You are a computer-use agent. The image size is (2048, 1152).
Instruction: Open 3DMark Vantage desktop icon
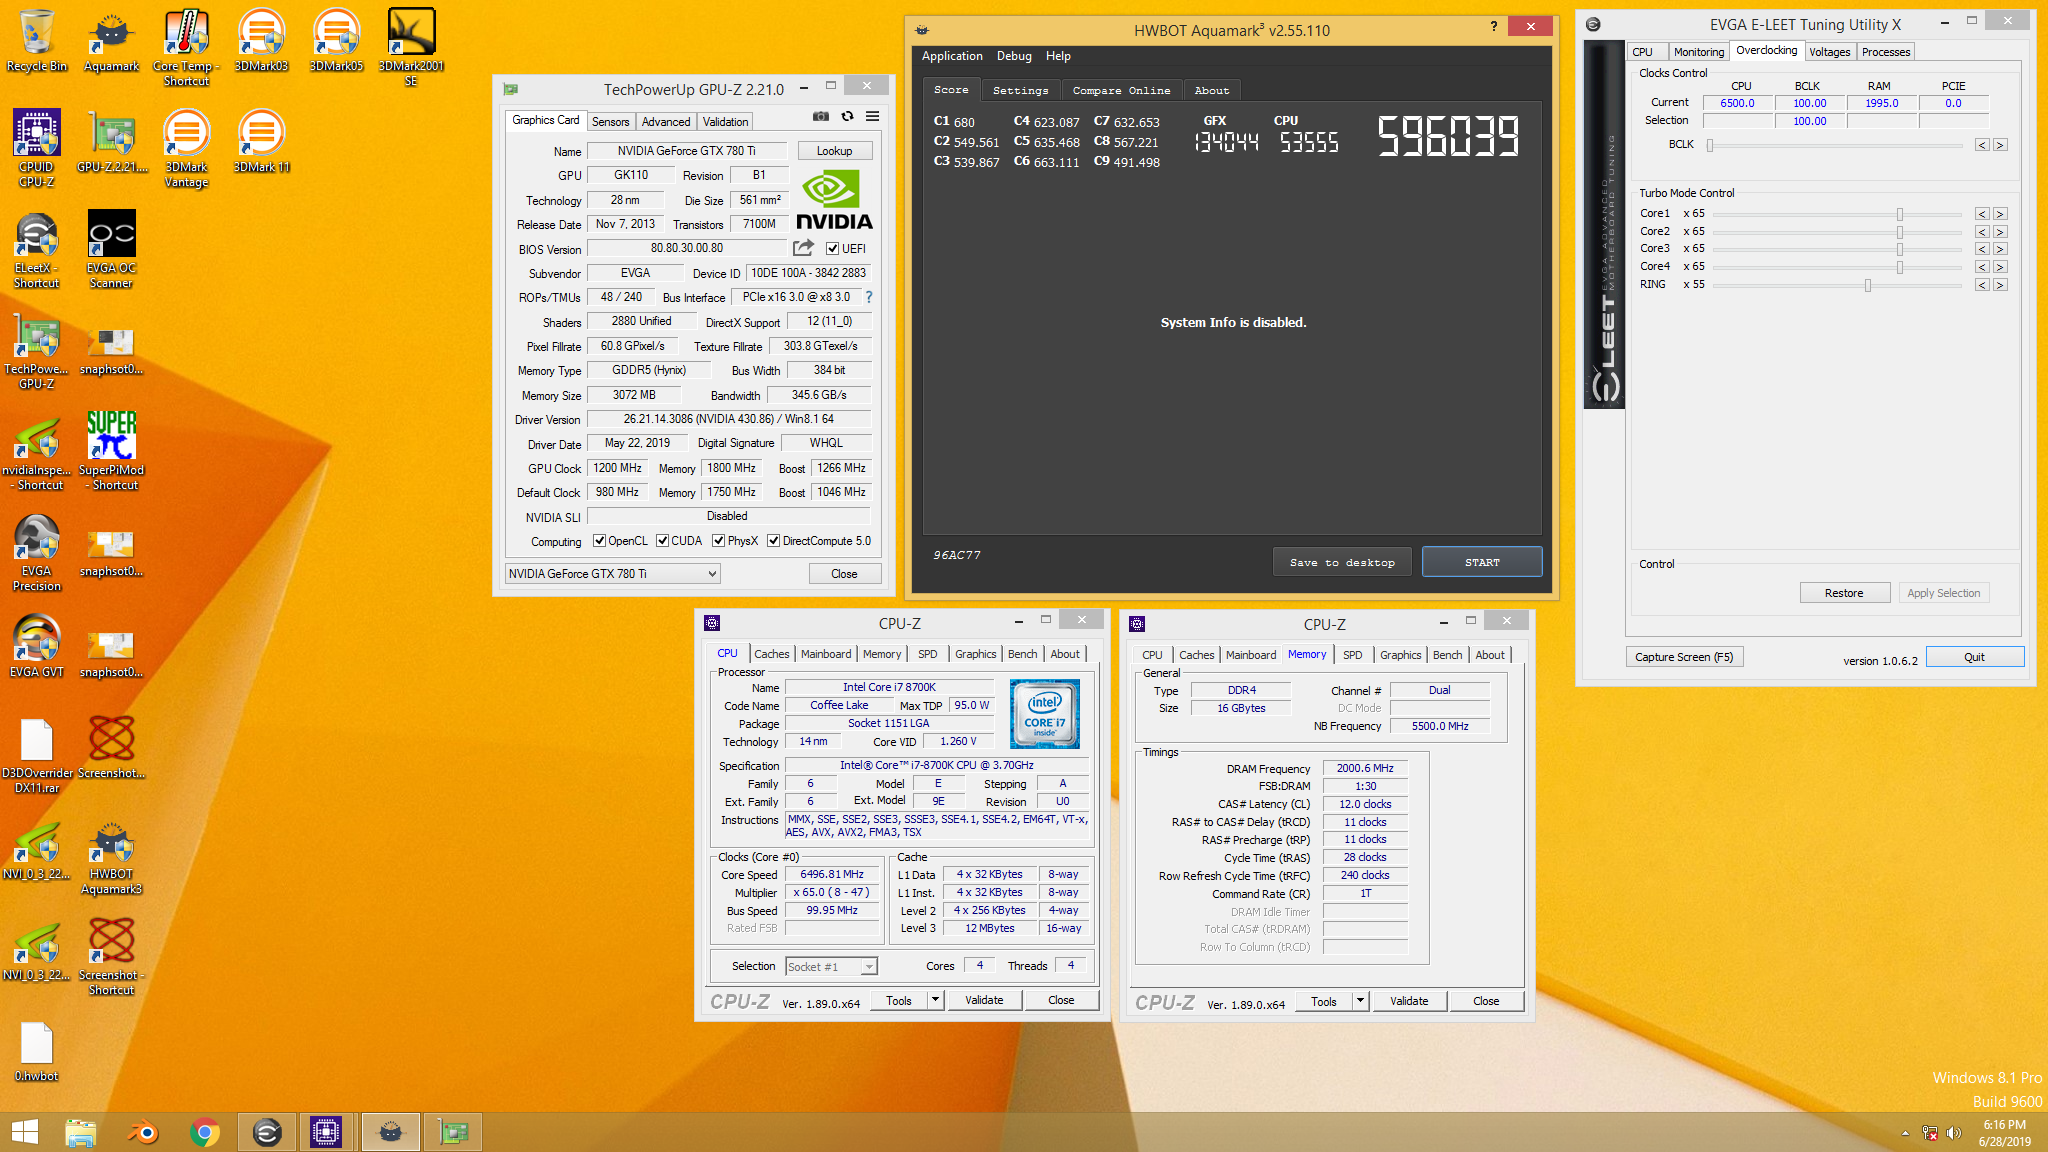pos(186,148)
